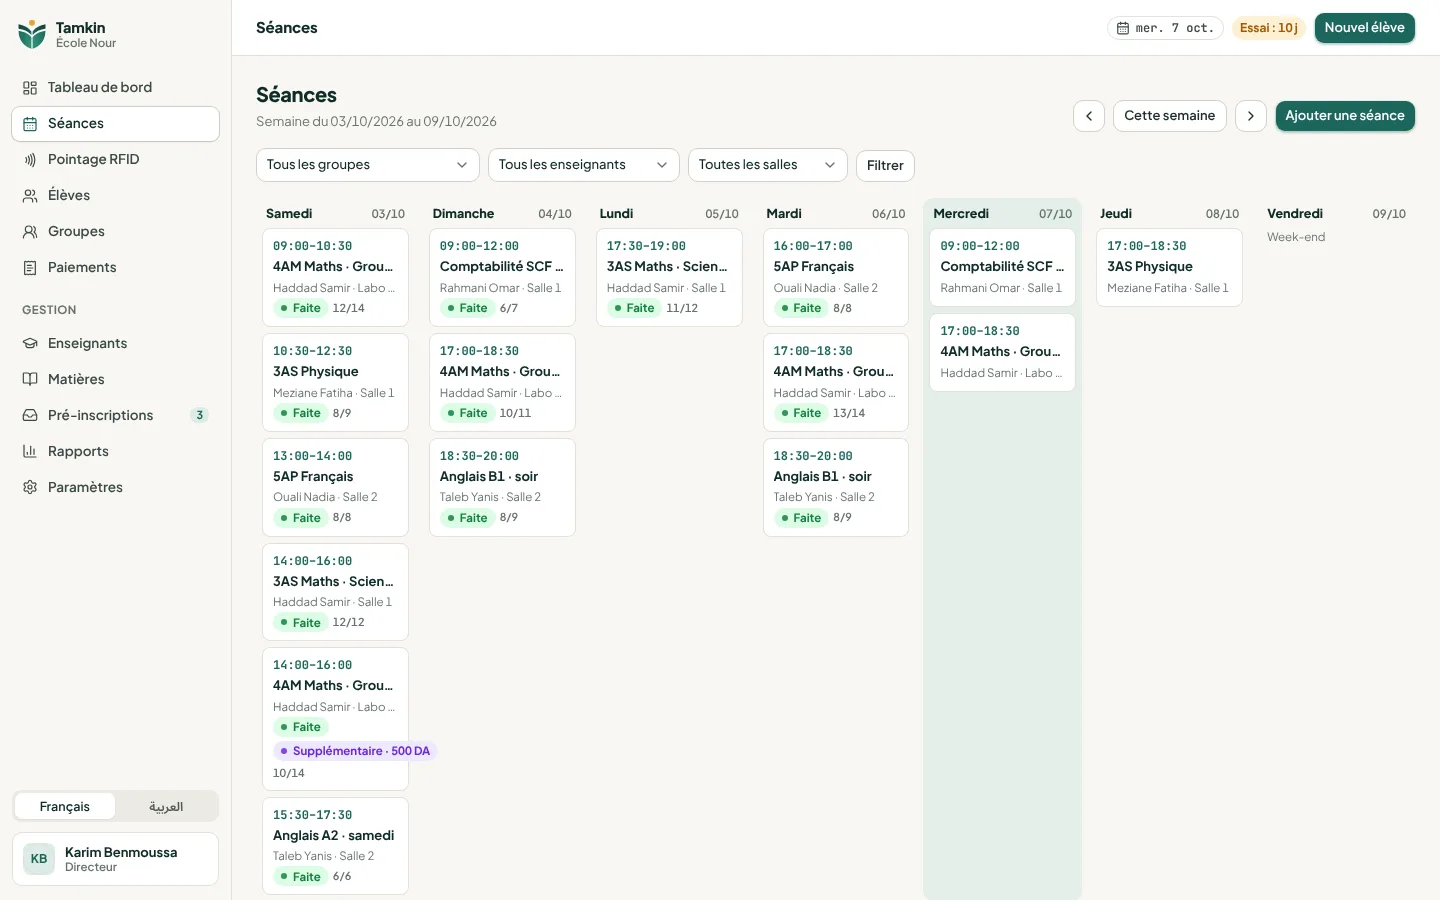Open Tableau de bord page
The height and width of the screenshot is (900, 1440).
coord(116,88)
